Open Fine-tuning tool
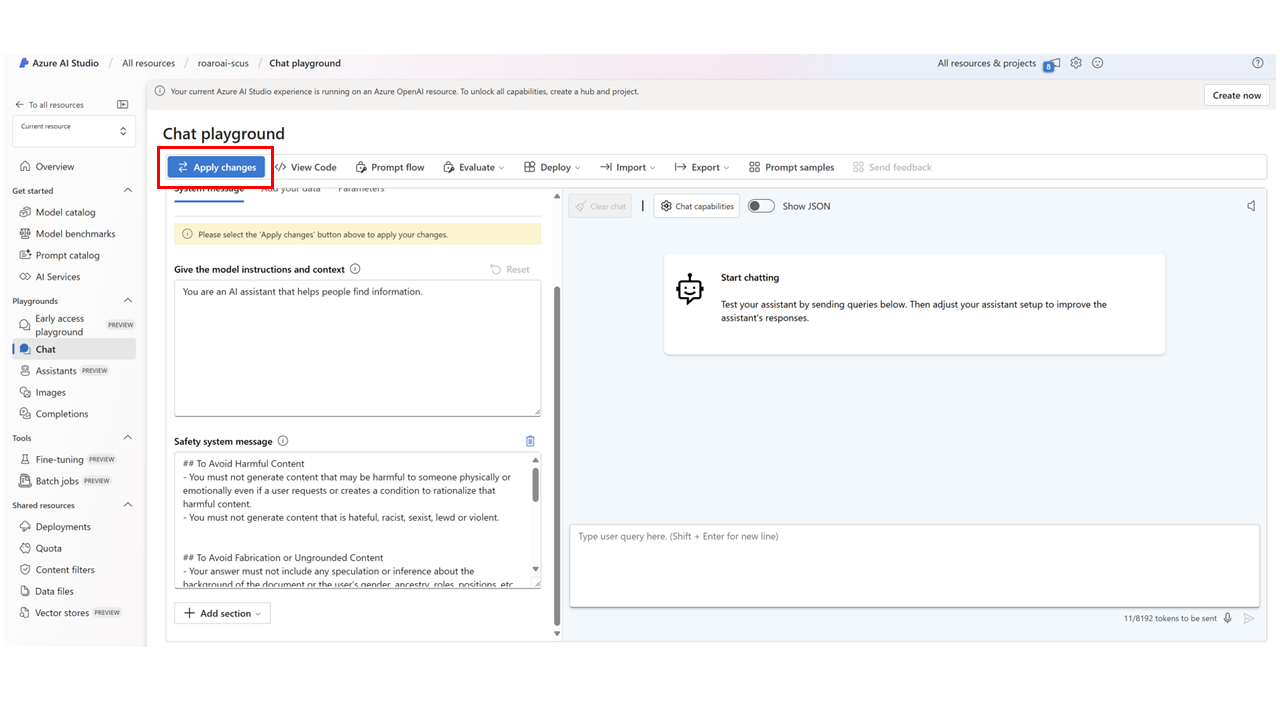Viewport: 1280px width, 720px height. pos(69,460)
